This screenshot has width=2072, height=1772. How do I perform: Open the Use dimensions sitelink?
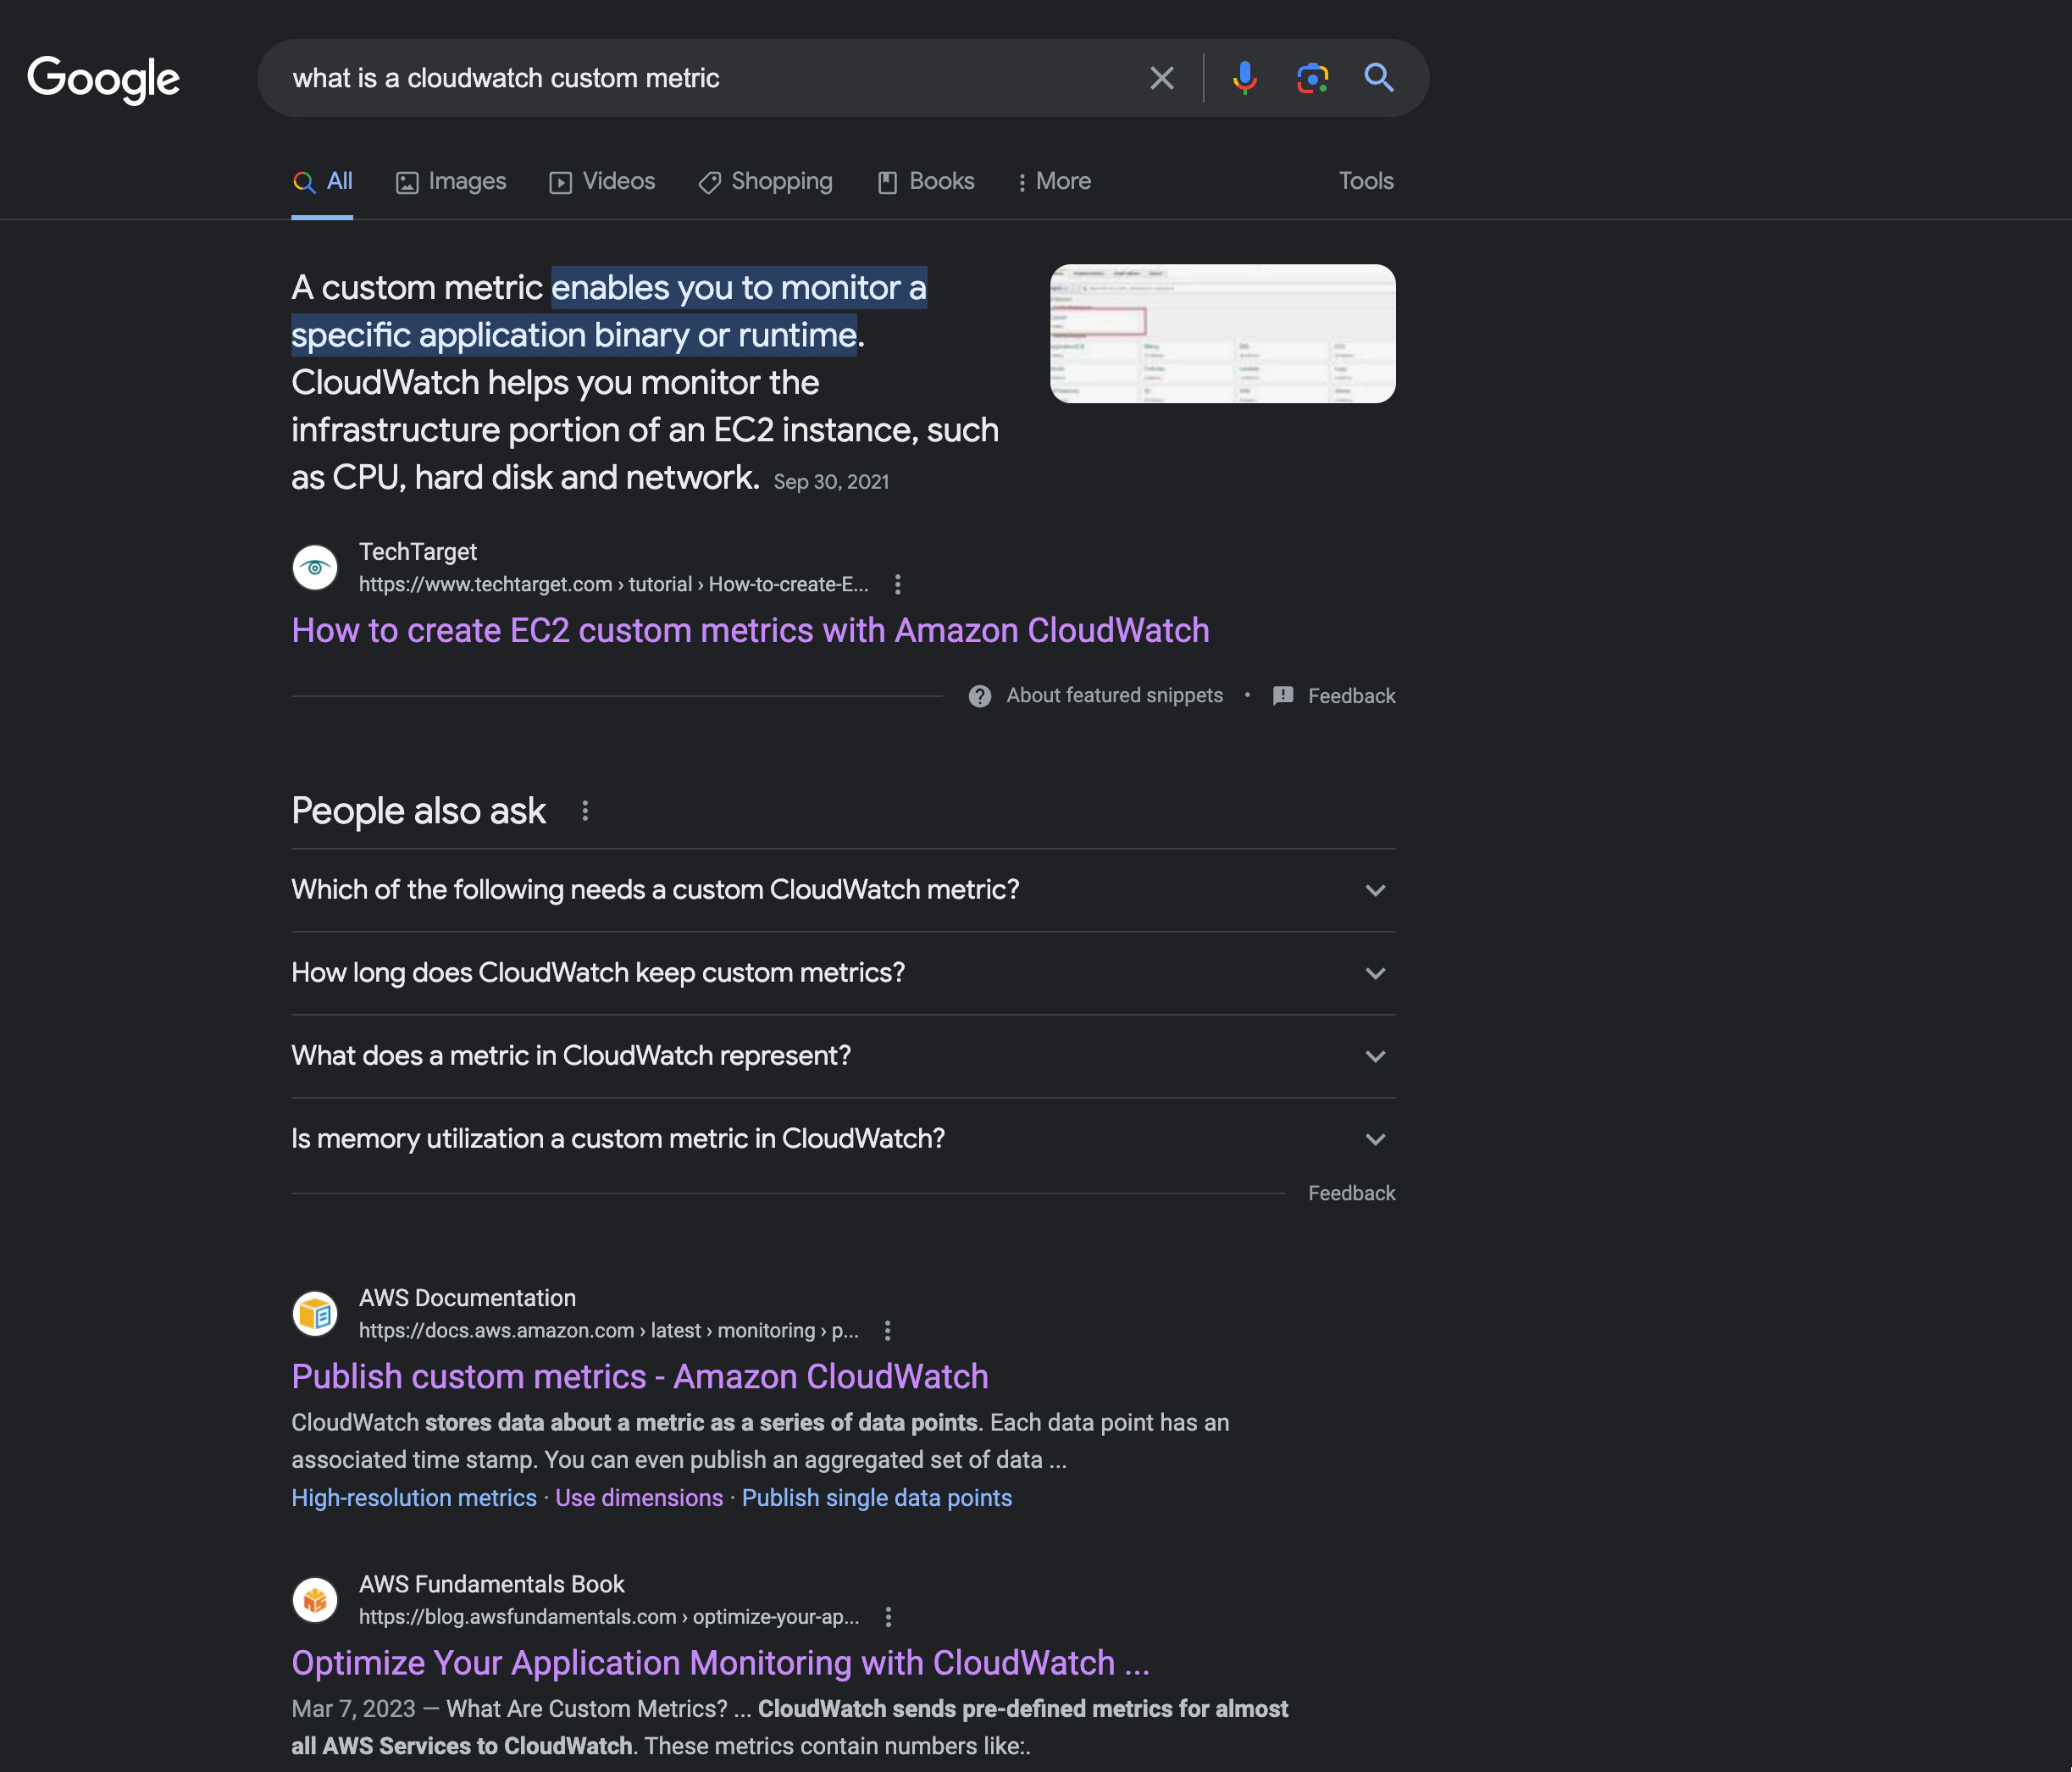tap(639, 1498)
